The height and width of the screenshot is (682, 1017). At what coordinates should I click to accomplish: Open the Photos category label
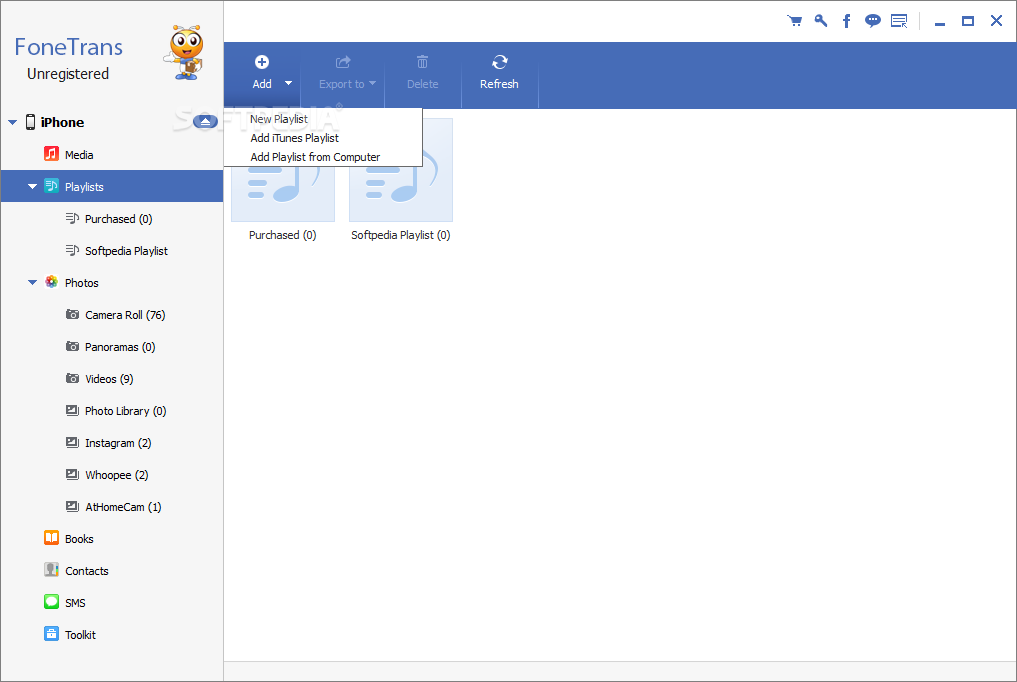[x=82, y=283]
